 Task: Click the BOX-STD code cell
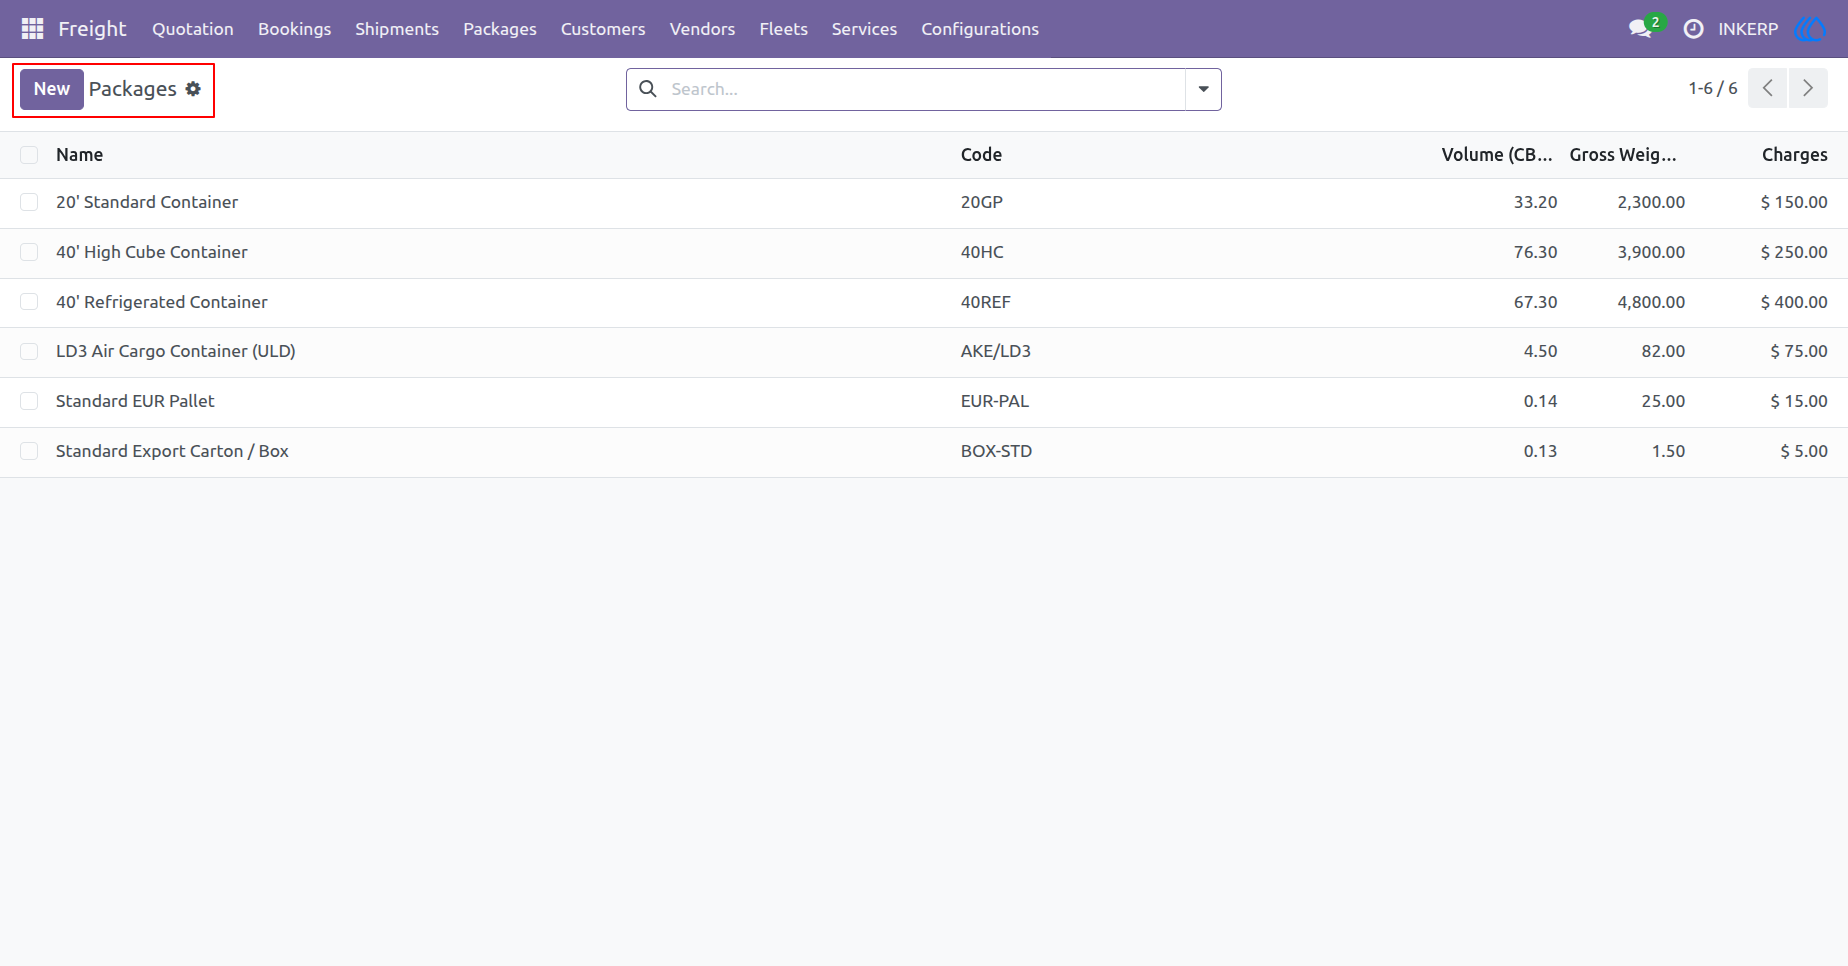click(x=996, y=451)
